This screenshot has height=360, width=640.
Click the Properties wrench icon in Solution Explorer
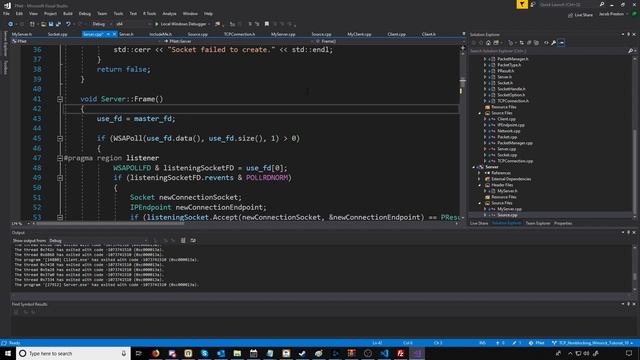[553, 42]
